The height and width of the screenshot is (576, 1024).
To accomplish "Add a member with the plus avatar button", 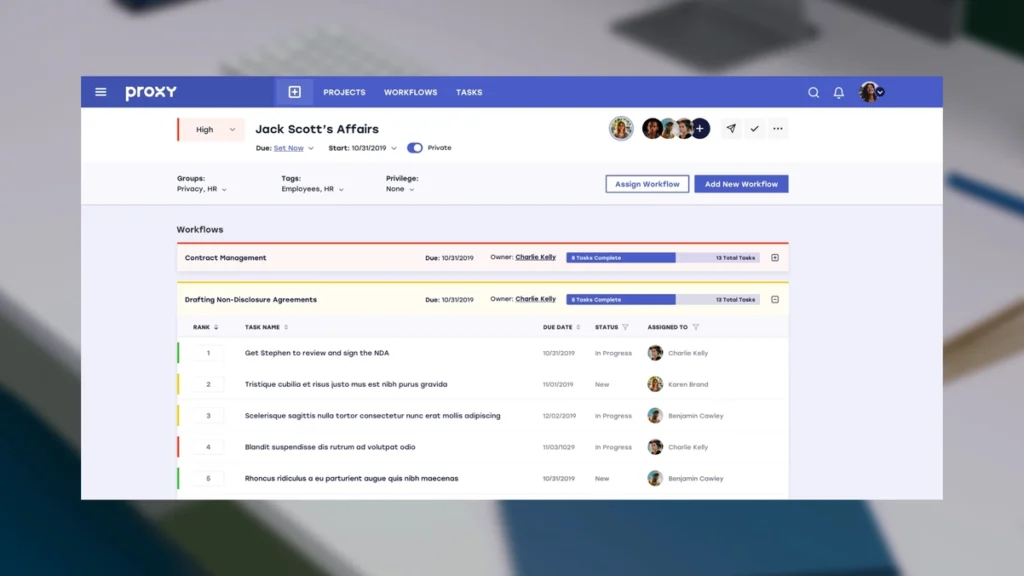I will point(700,128).
